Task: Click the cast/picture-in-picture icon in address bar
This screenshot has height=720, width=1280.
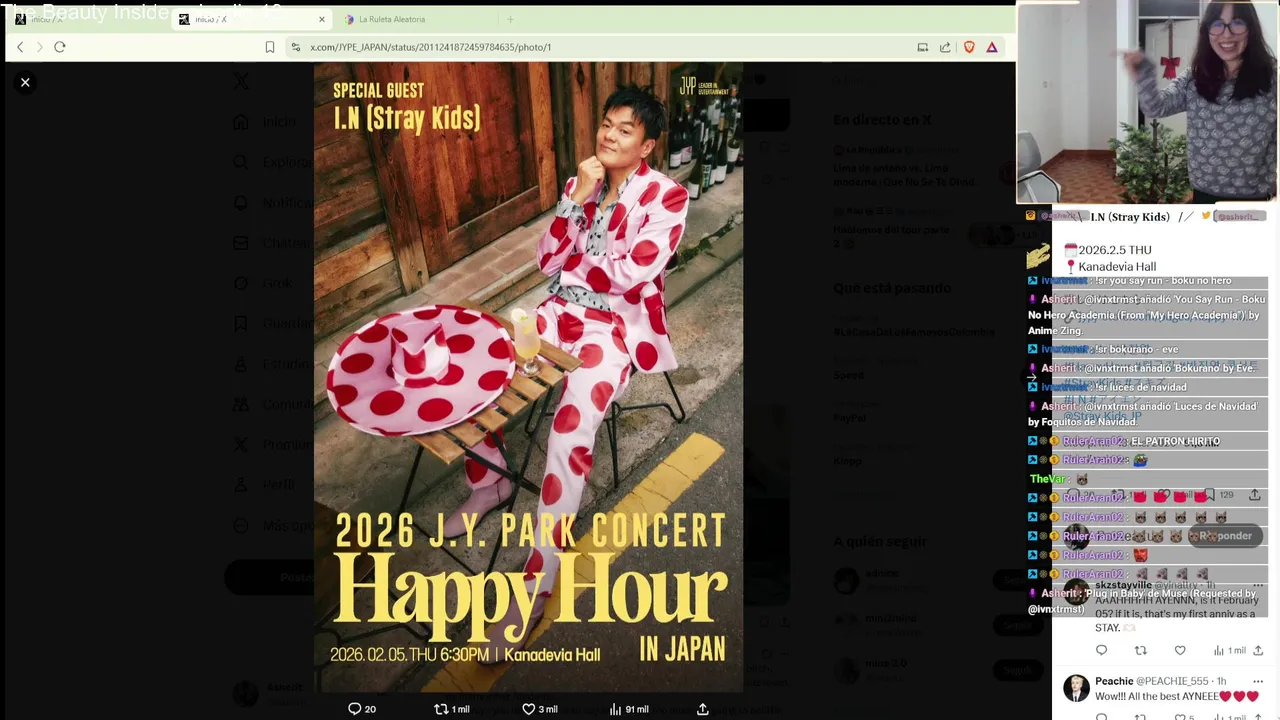Action: [922, 47]
